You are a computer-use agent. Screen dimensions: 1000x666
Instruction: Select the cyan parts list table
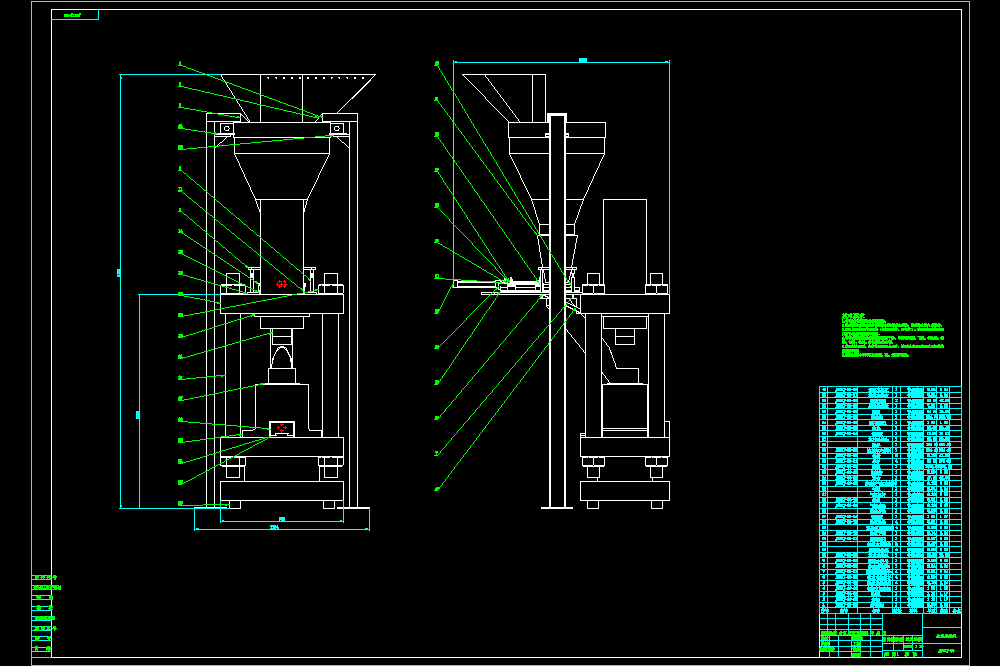tap(890, 498)
